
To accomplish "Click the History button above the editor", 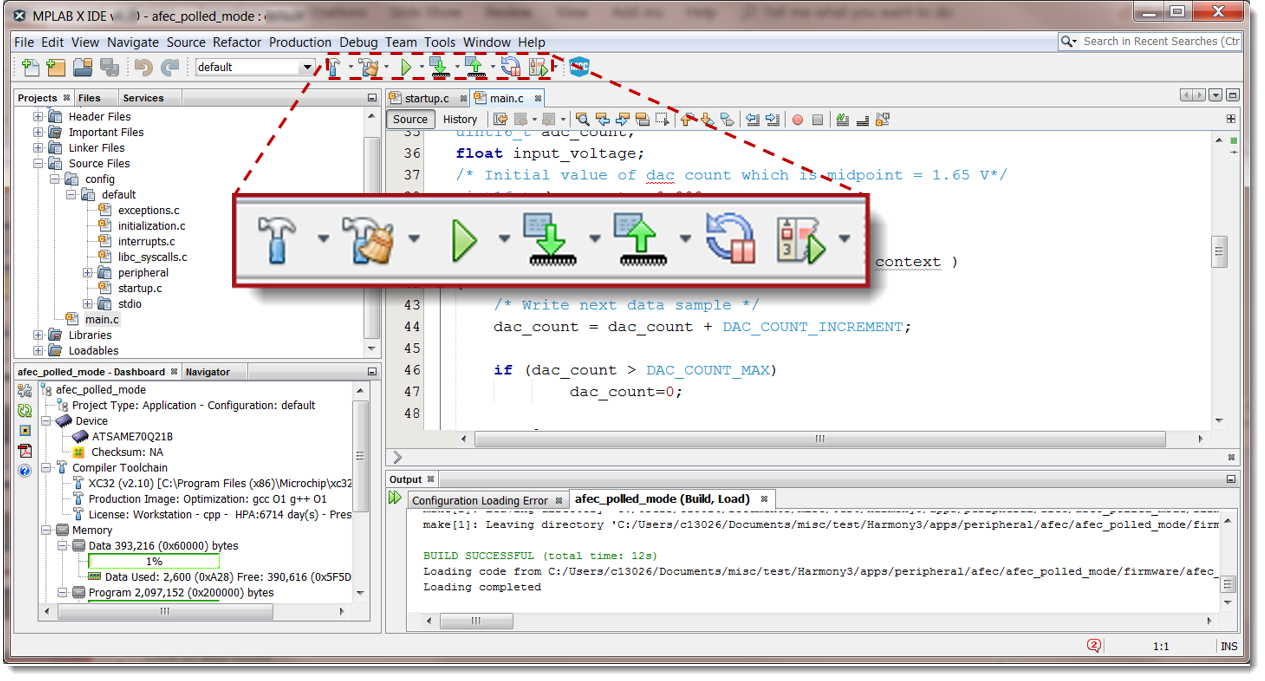I will [x=459, y=119].
